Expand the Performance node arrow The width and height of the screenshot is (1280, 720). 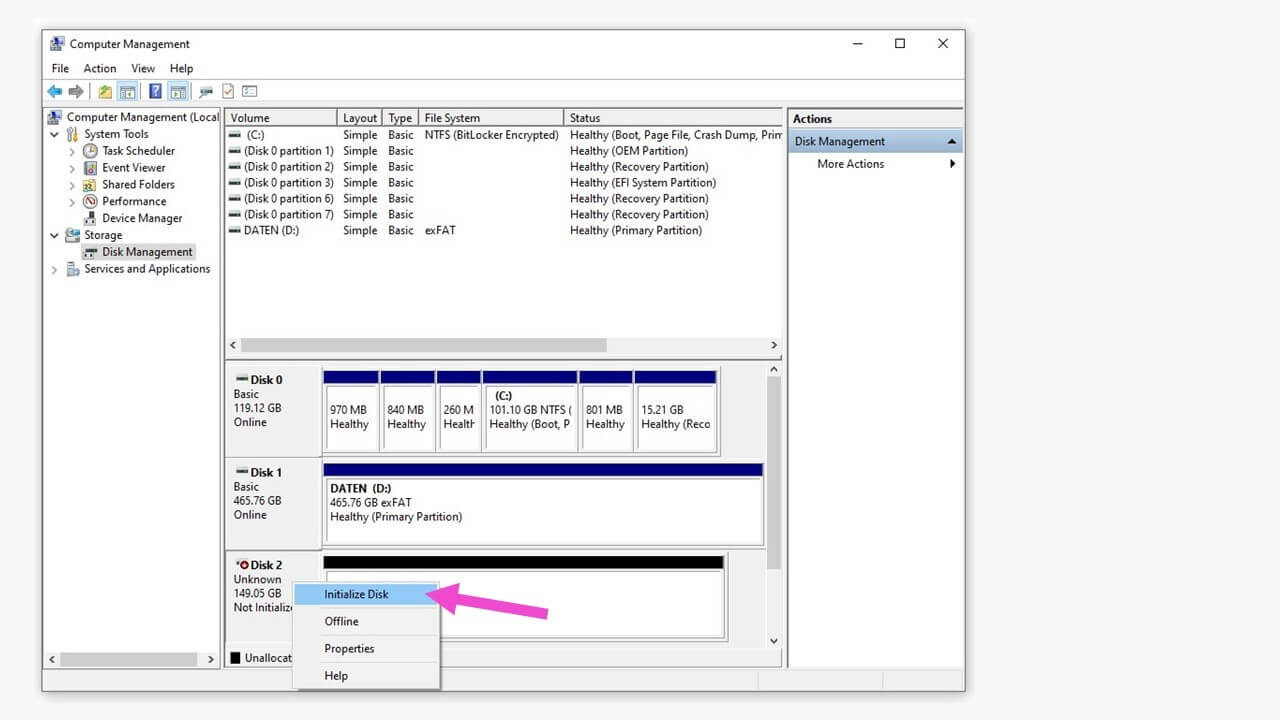click(72, 201)
